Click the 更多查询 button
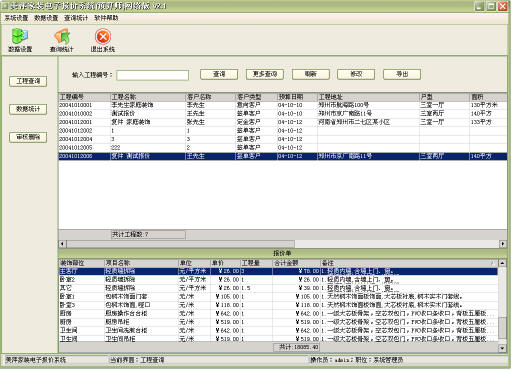 (x=265, y=74)
